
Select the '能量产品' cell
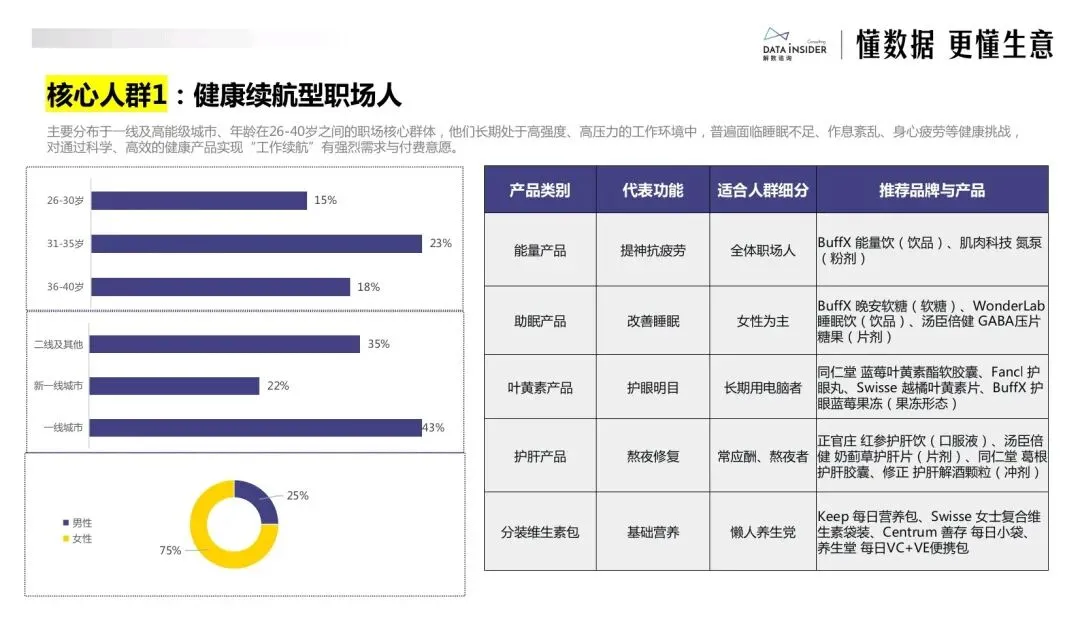(540, 250)
